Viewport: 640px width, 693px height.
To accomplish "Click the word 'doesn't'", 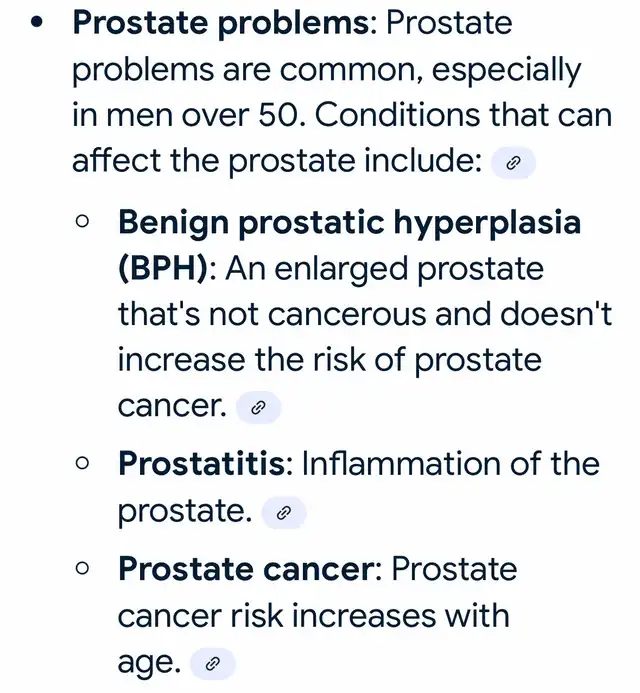I will coord(556,313).
